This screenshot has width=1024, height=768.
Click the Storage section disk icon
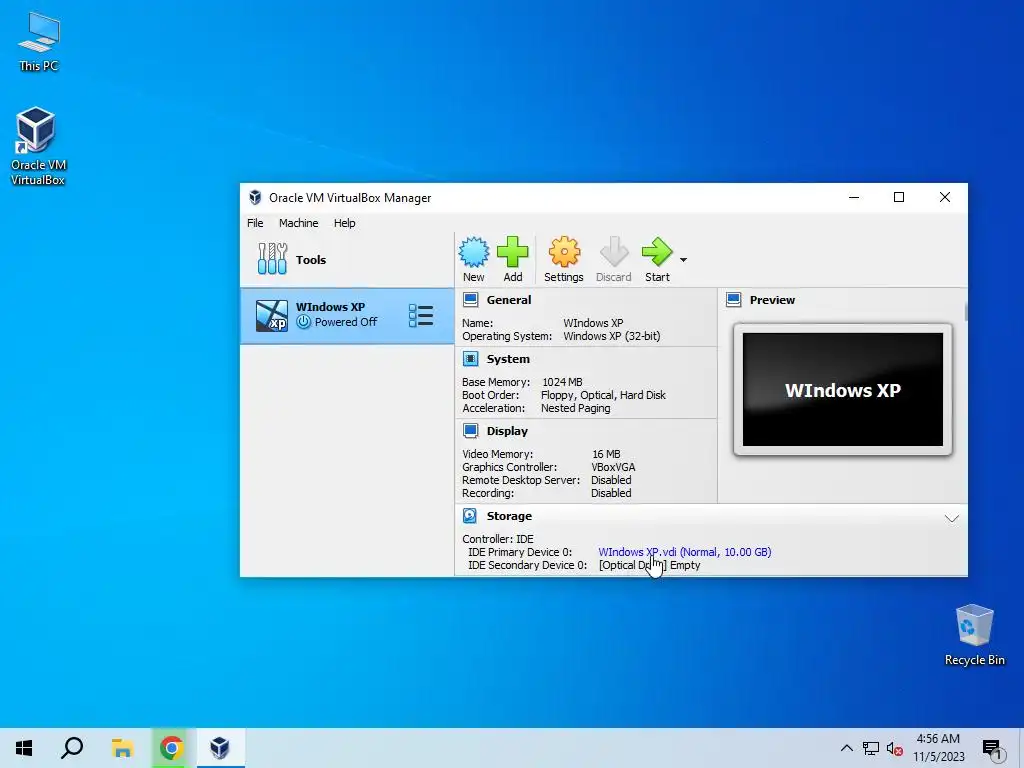(x=470, y=516)
